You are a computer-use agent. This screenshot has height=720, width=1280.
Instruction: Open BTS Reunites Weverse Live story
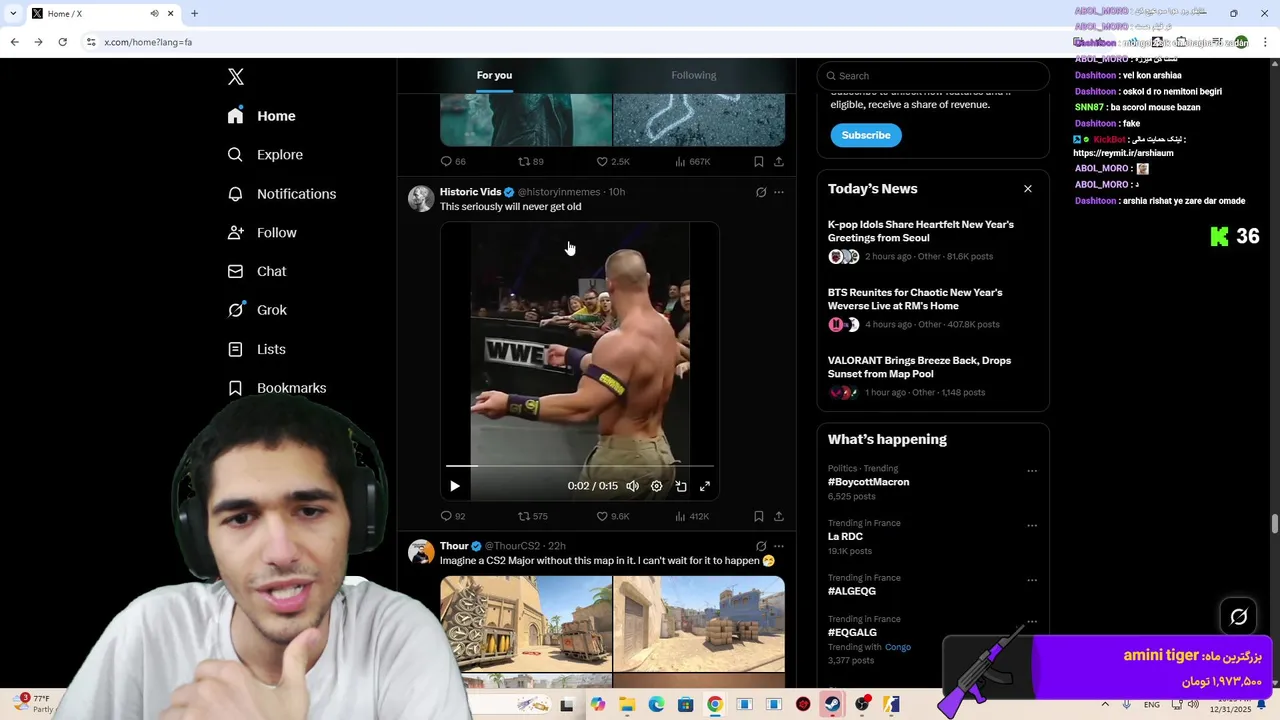(915, 299)
